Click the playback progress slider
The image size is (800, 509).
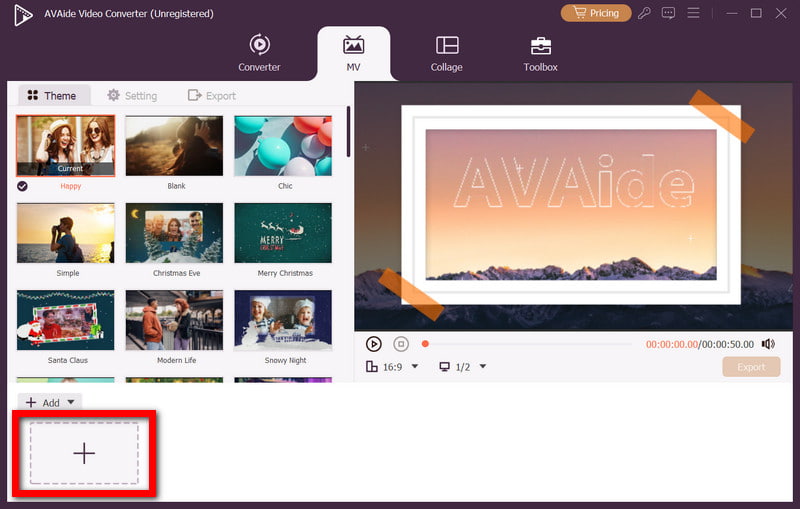click(528, 344)
